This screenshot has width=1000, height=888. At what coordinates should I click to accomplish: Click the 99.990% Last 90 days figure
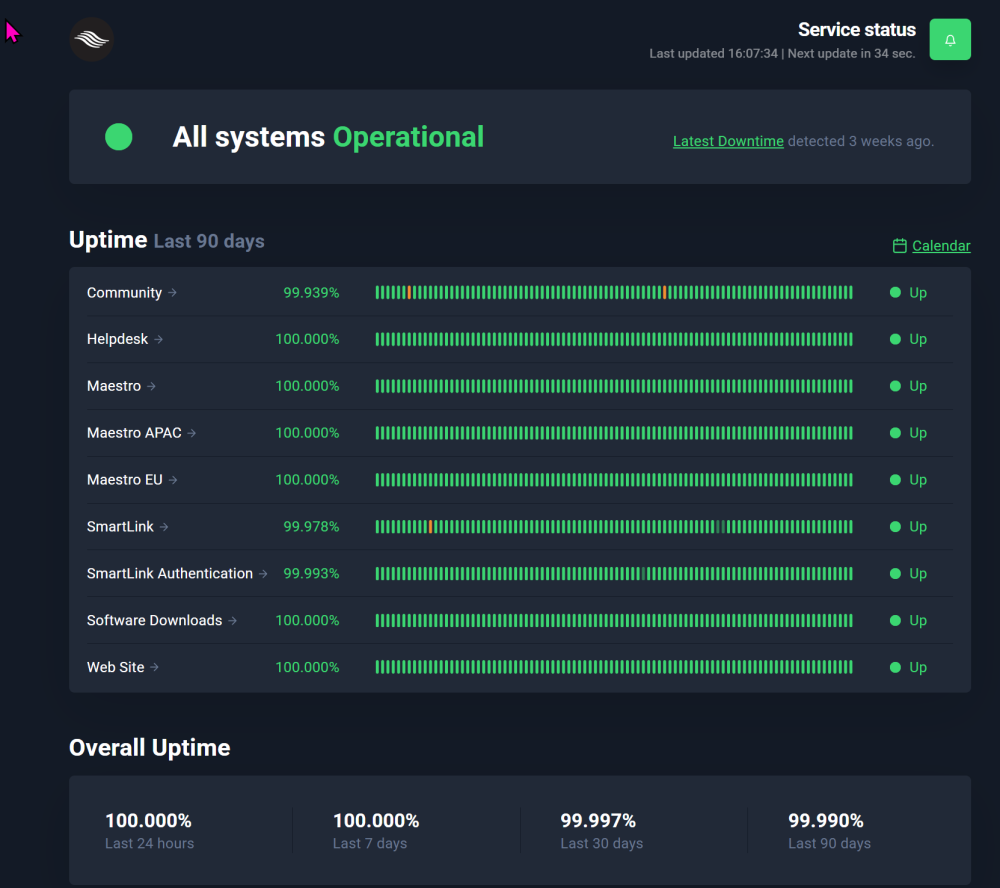[x=825, y=820]
